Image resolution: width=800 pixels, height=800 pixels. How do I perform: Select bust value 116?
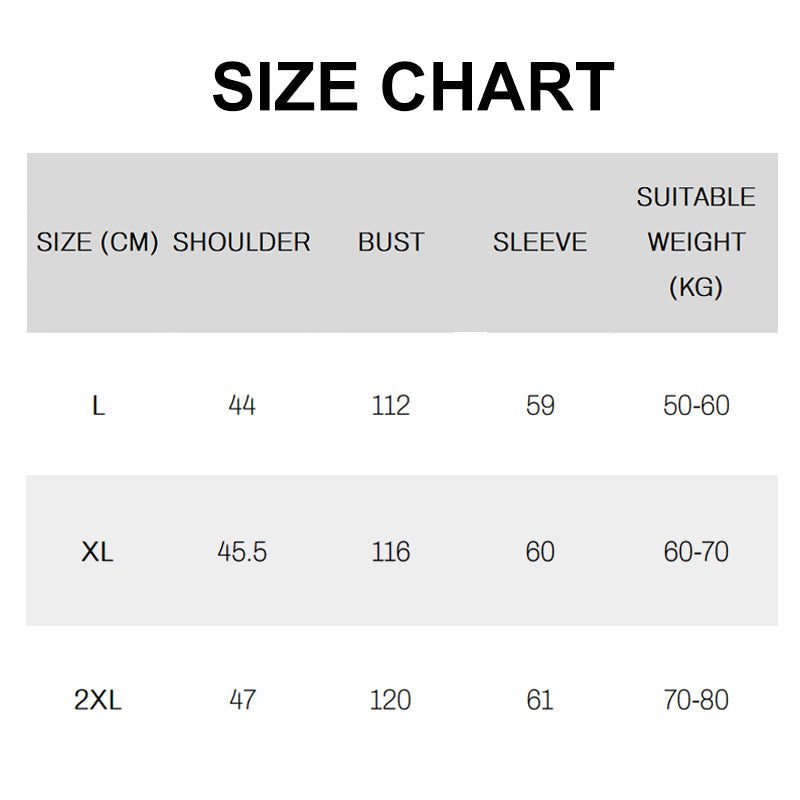coord(390,551)
